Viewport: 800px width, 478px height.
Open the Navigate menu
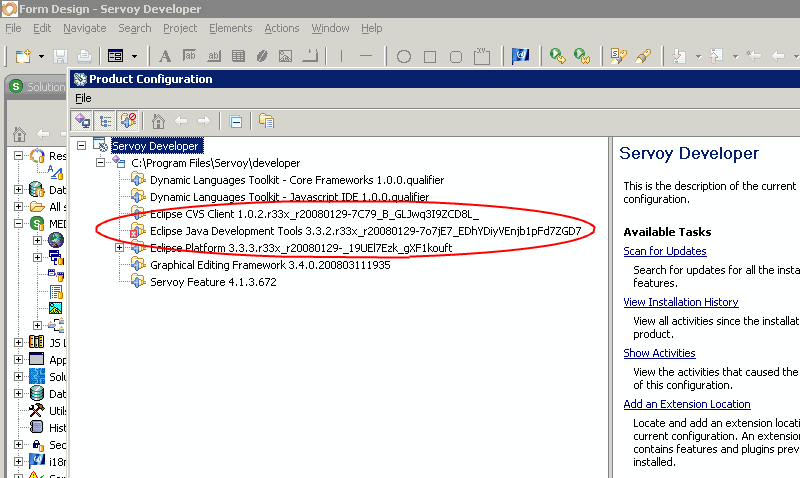point(85,28)
